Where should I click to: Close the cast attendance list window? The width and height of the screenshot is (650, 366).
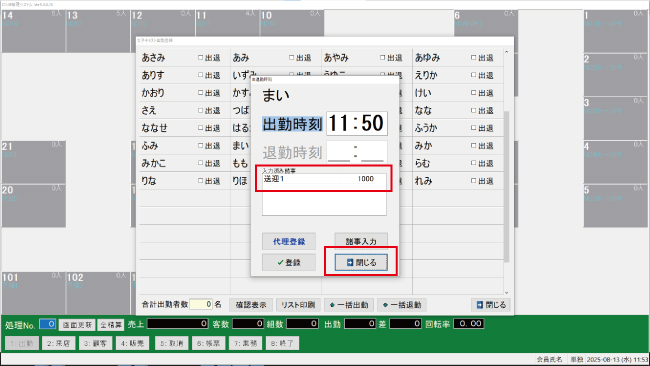click(491, 305)
